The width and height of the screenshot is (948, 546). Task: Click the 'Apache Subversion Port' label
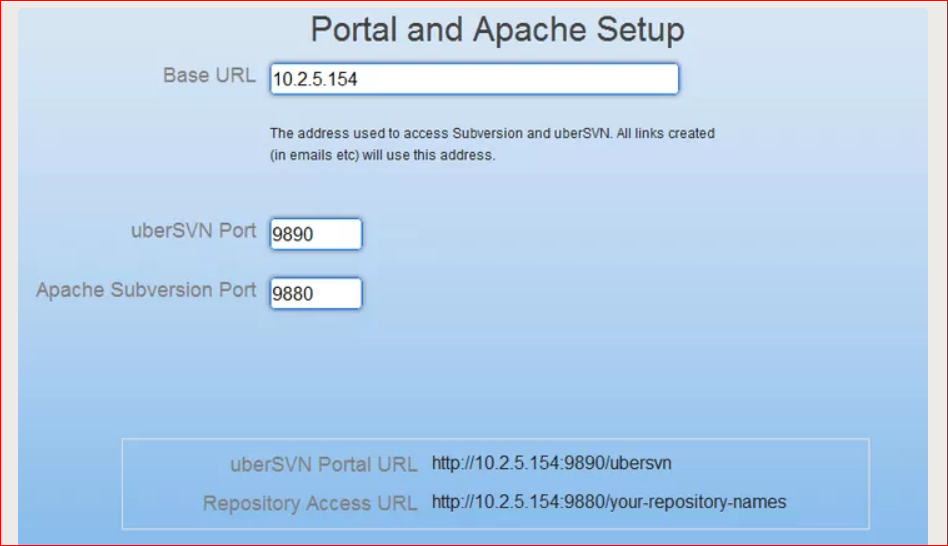(146, 290)
